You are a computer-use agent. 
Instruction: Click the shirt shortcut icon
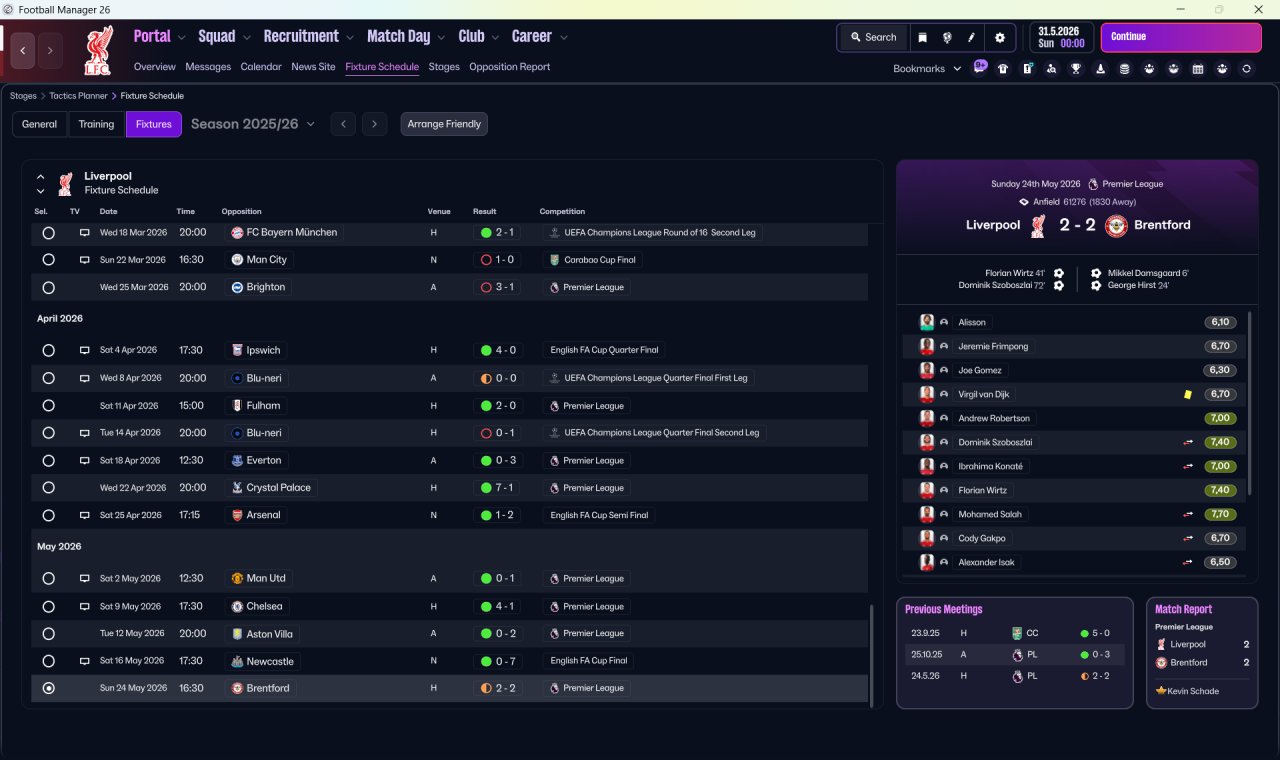pyautogui.click(x=1003, y=69)
